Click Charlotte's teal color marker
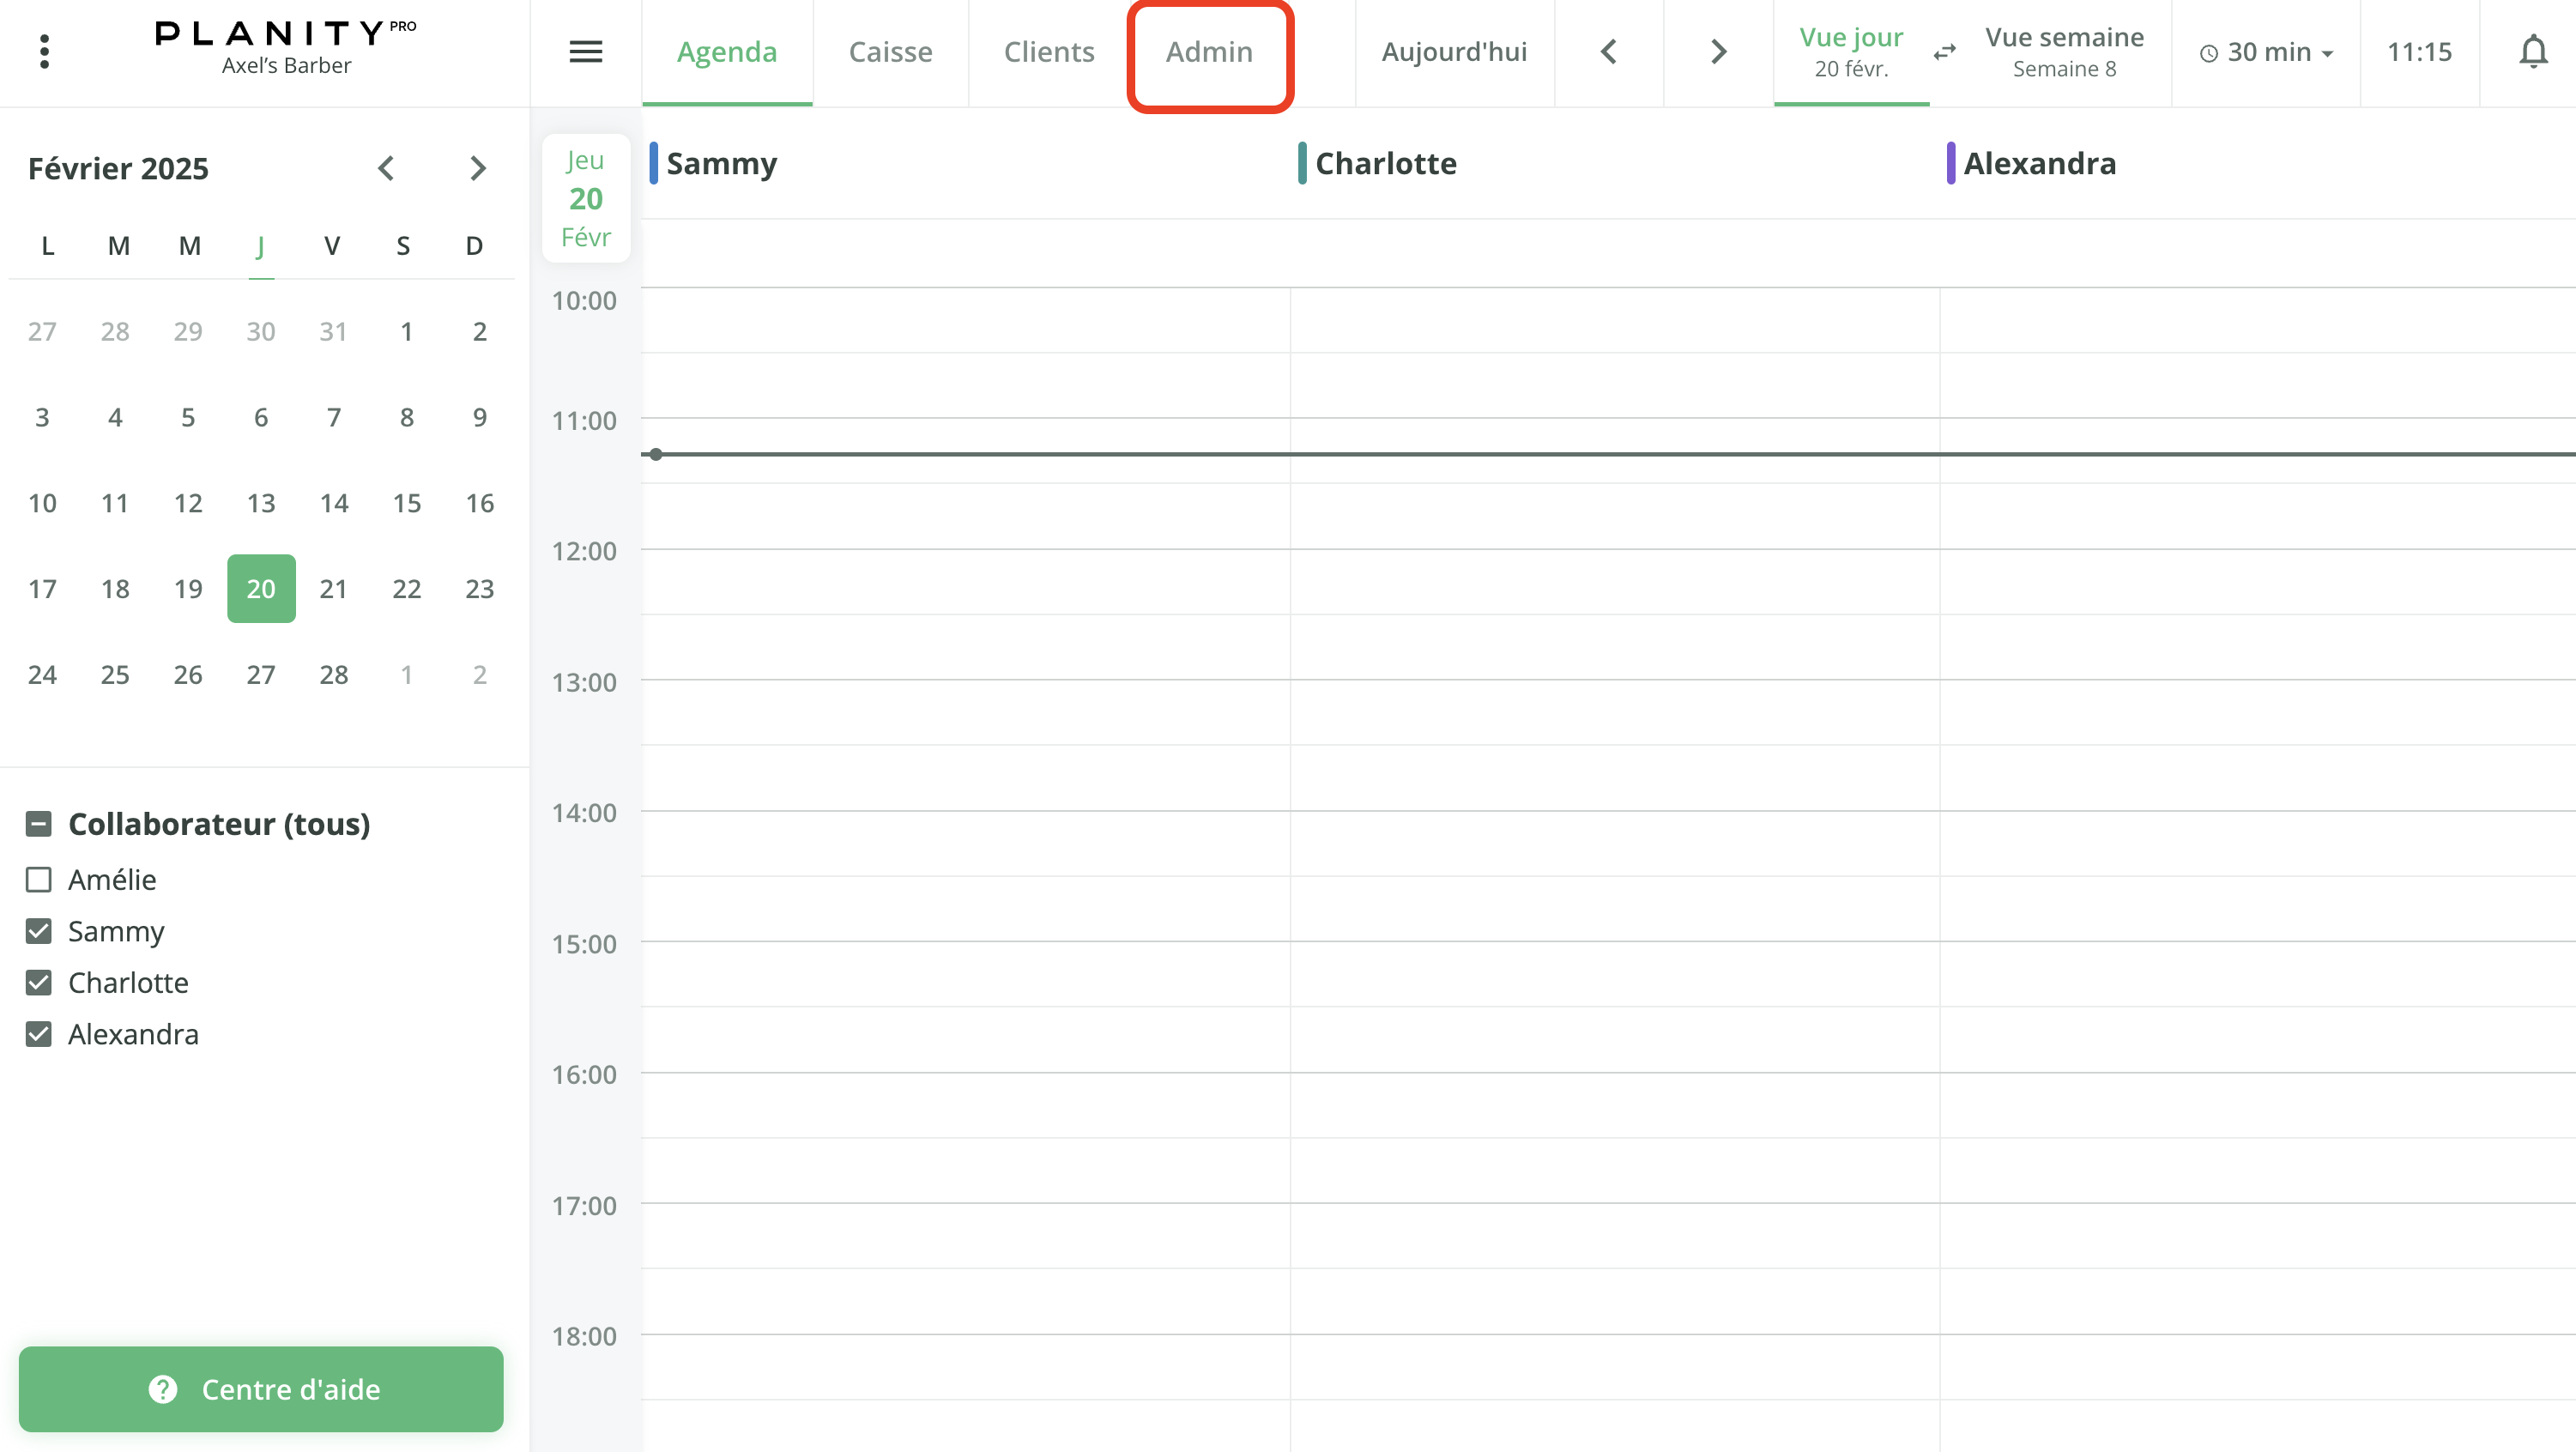The height and width of the screenshot is (1452, 2576). pos(1302,163)
